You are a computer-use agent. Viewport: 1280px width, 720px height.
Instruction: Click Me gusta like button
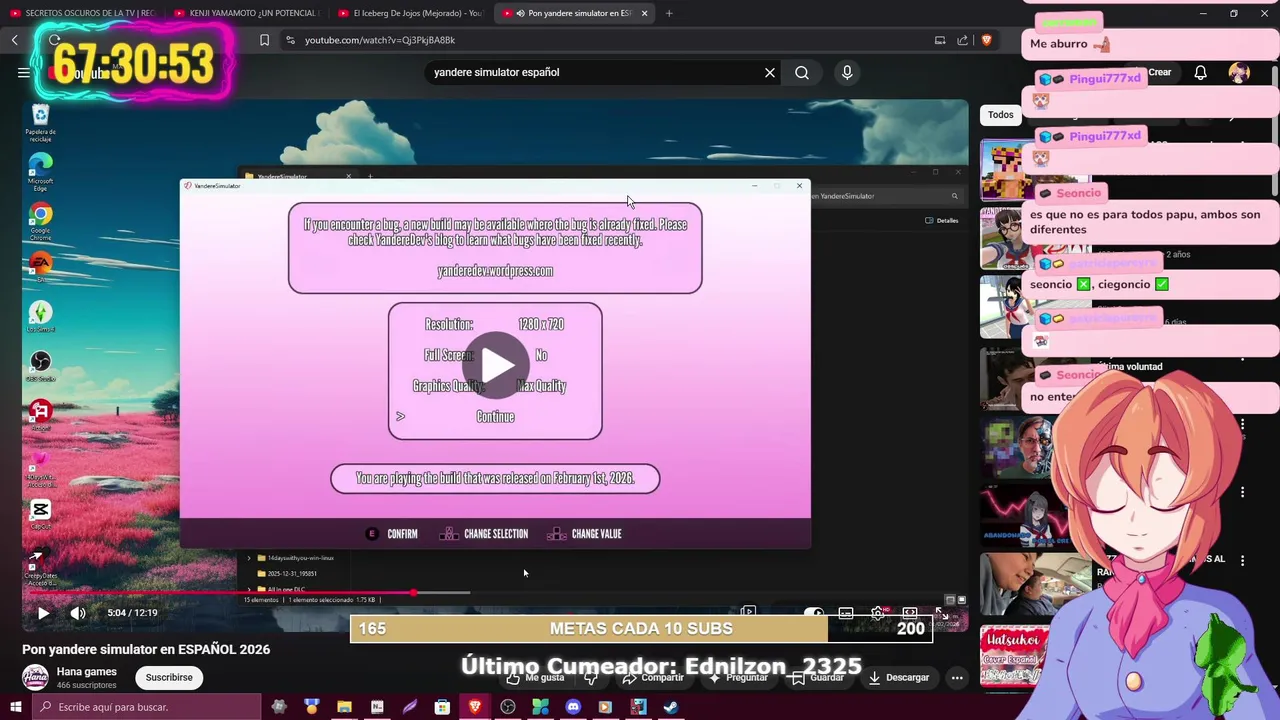point(536,677)
